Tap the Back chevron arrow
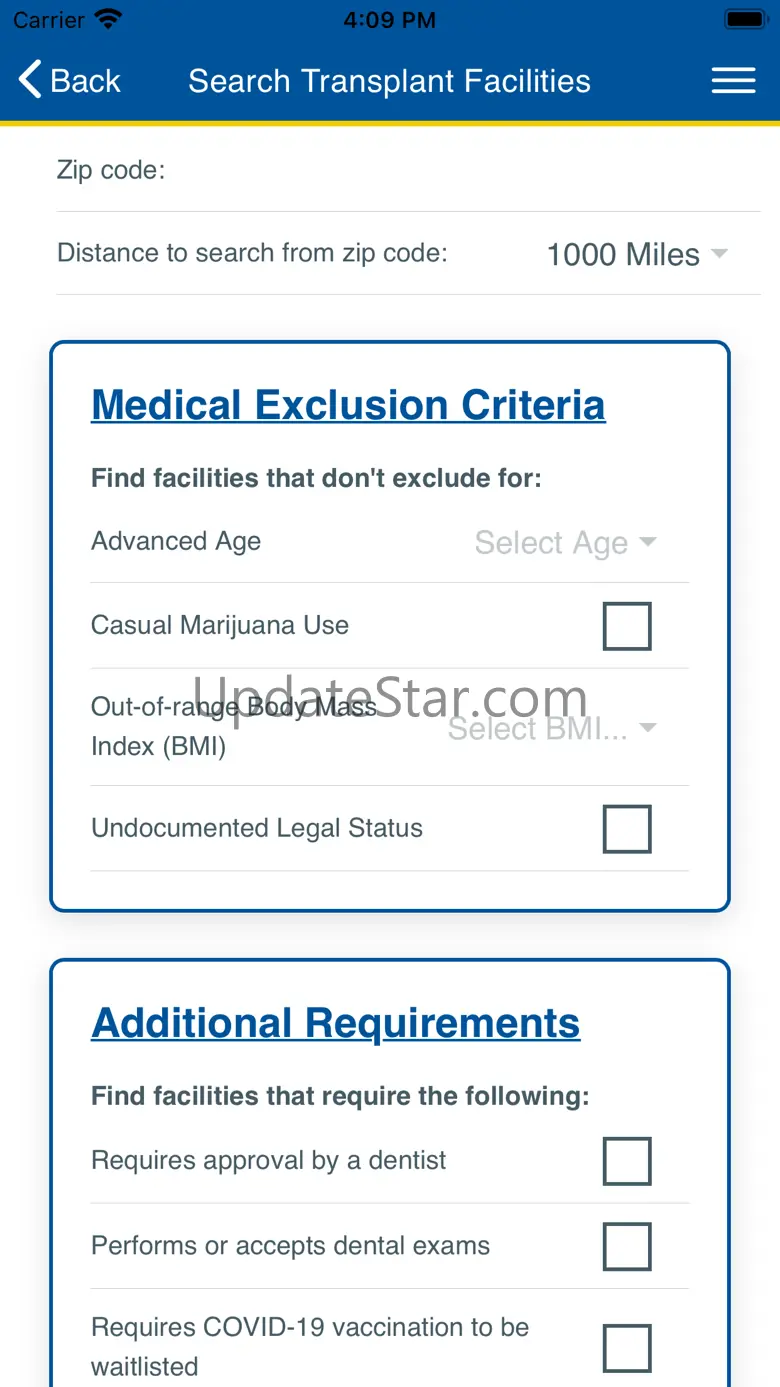Screen dimensions: 780x1387 (x=31, y=80)
